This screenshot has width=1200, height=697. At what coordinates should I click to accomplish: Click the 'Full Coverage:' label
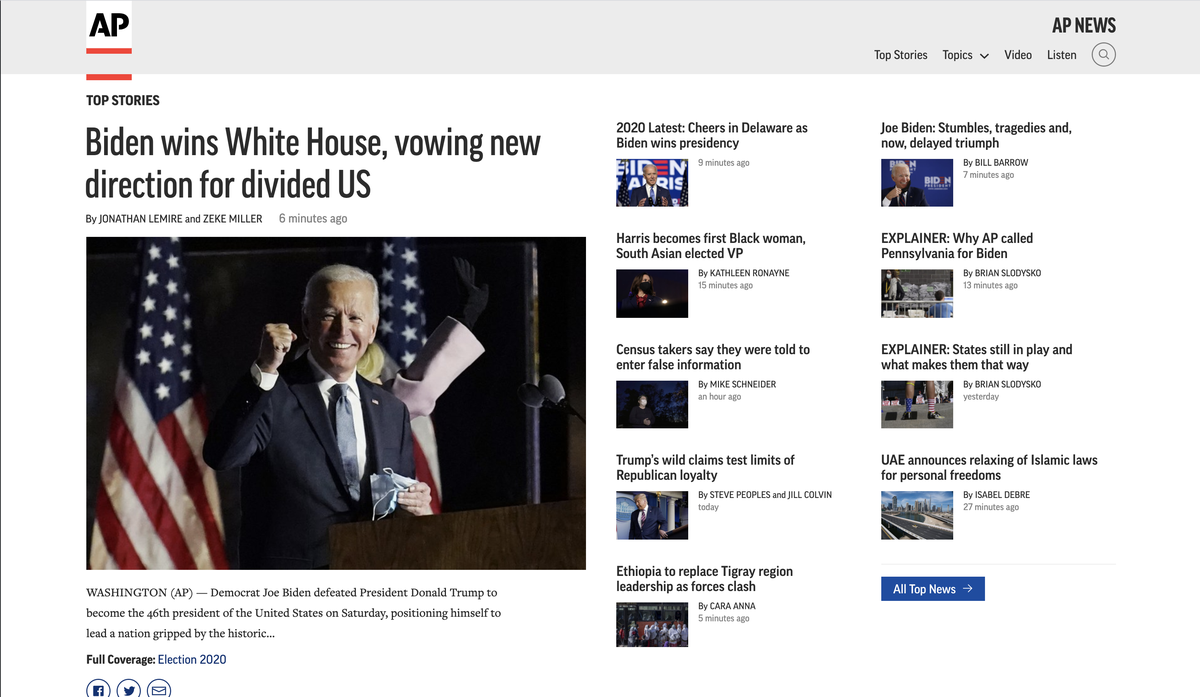coord(121,659)
